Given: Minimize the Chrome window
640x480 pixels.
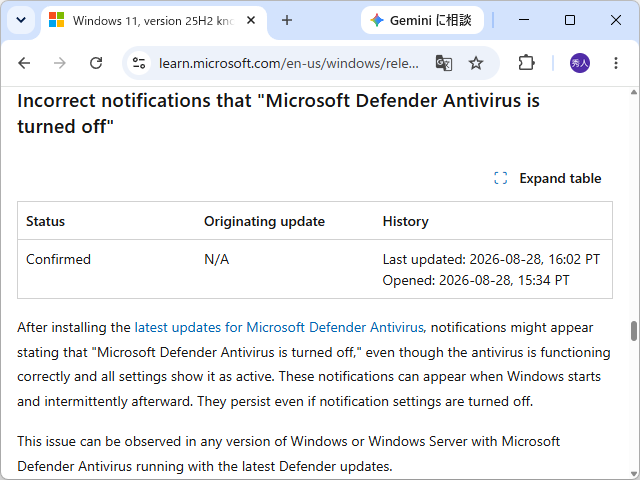Looking at the screenshot, I should coord(524,20).
